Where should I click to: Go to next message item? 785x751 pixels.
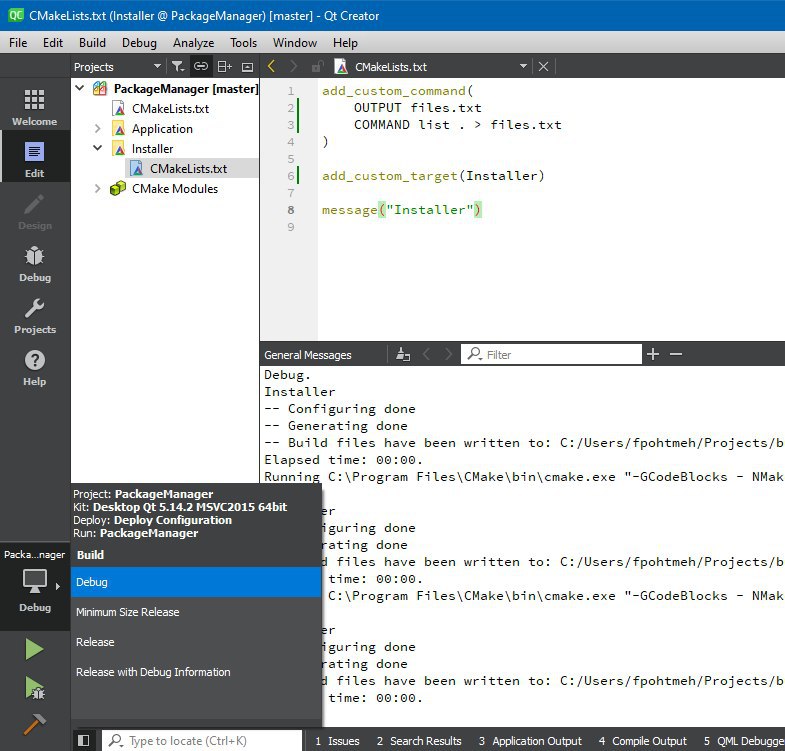coord(448,354)
